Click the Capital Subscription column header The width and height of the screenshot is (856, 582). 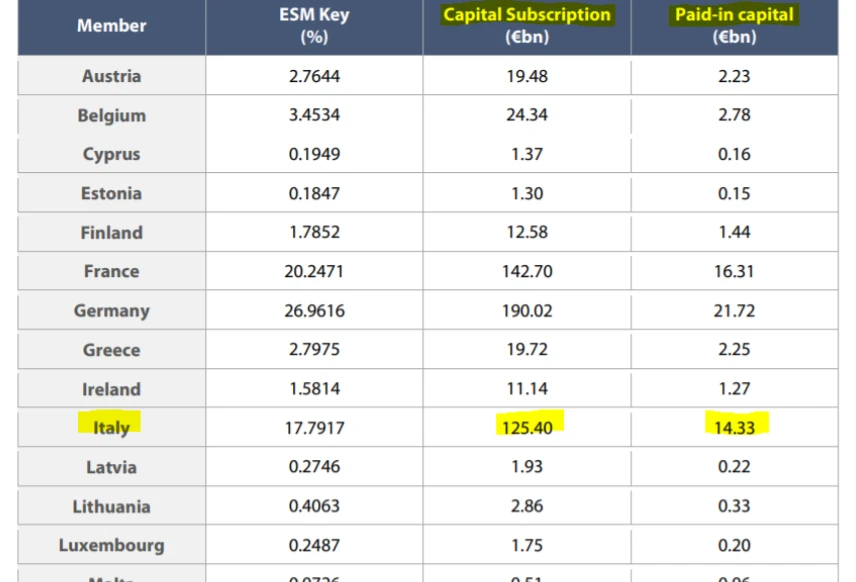click(527, 15)
